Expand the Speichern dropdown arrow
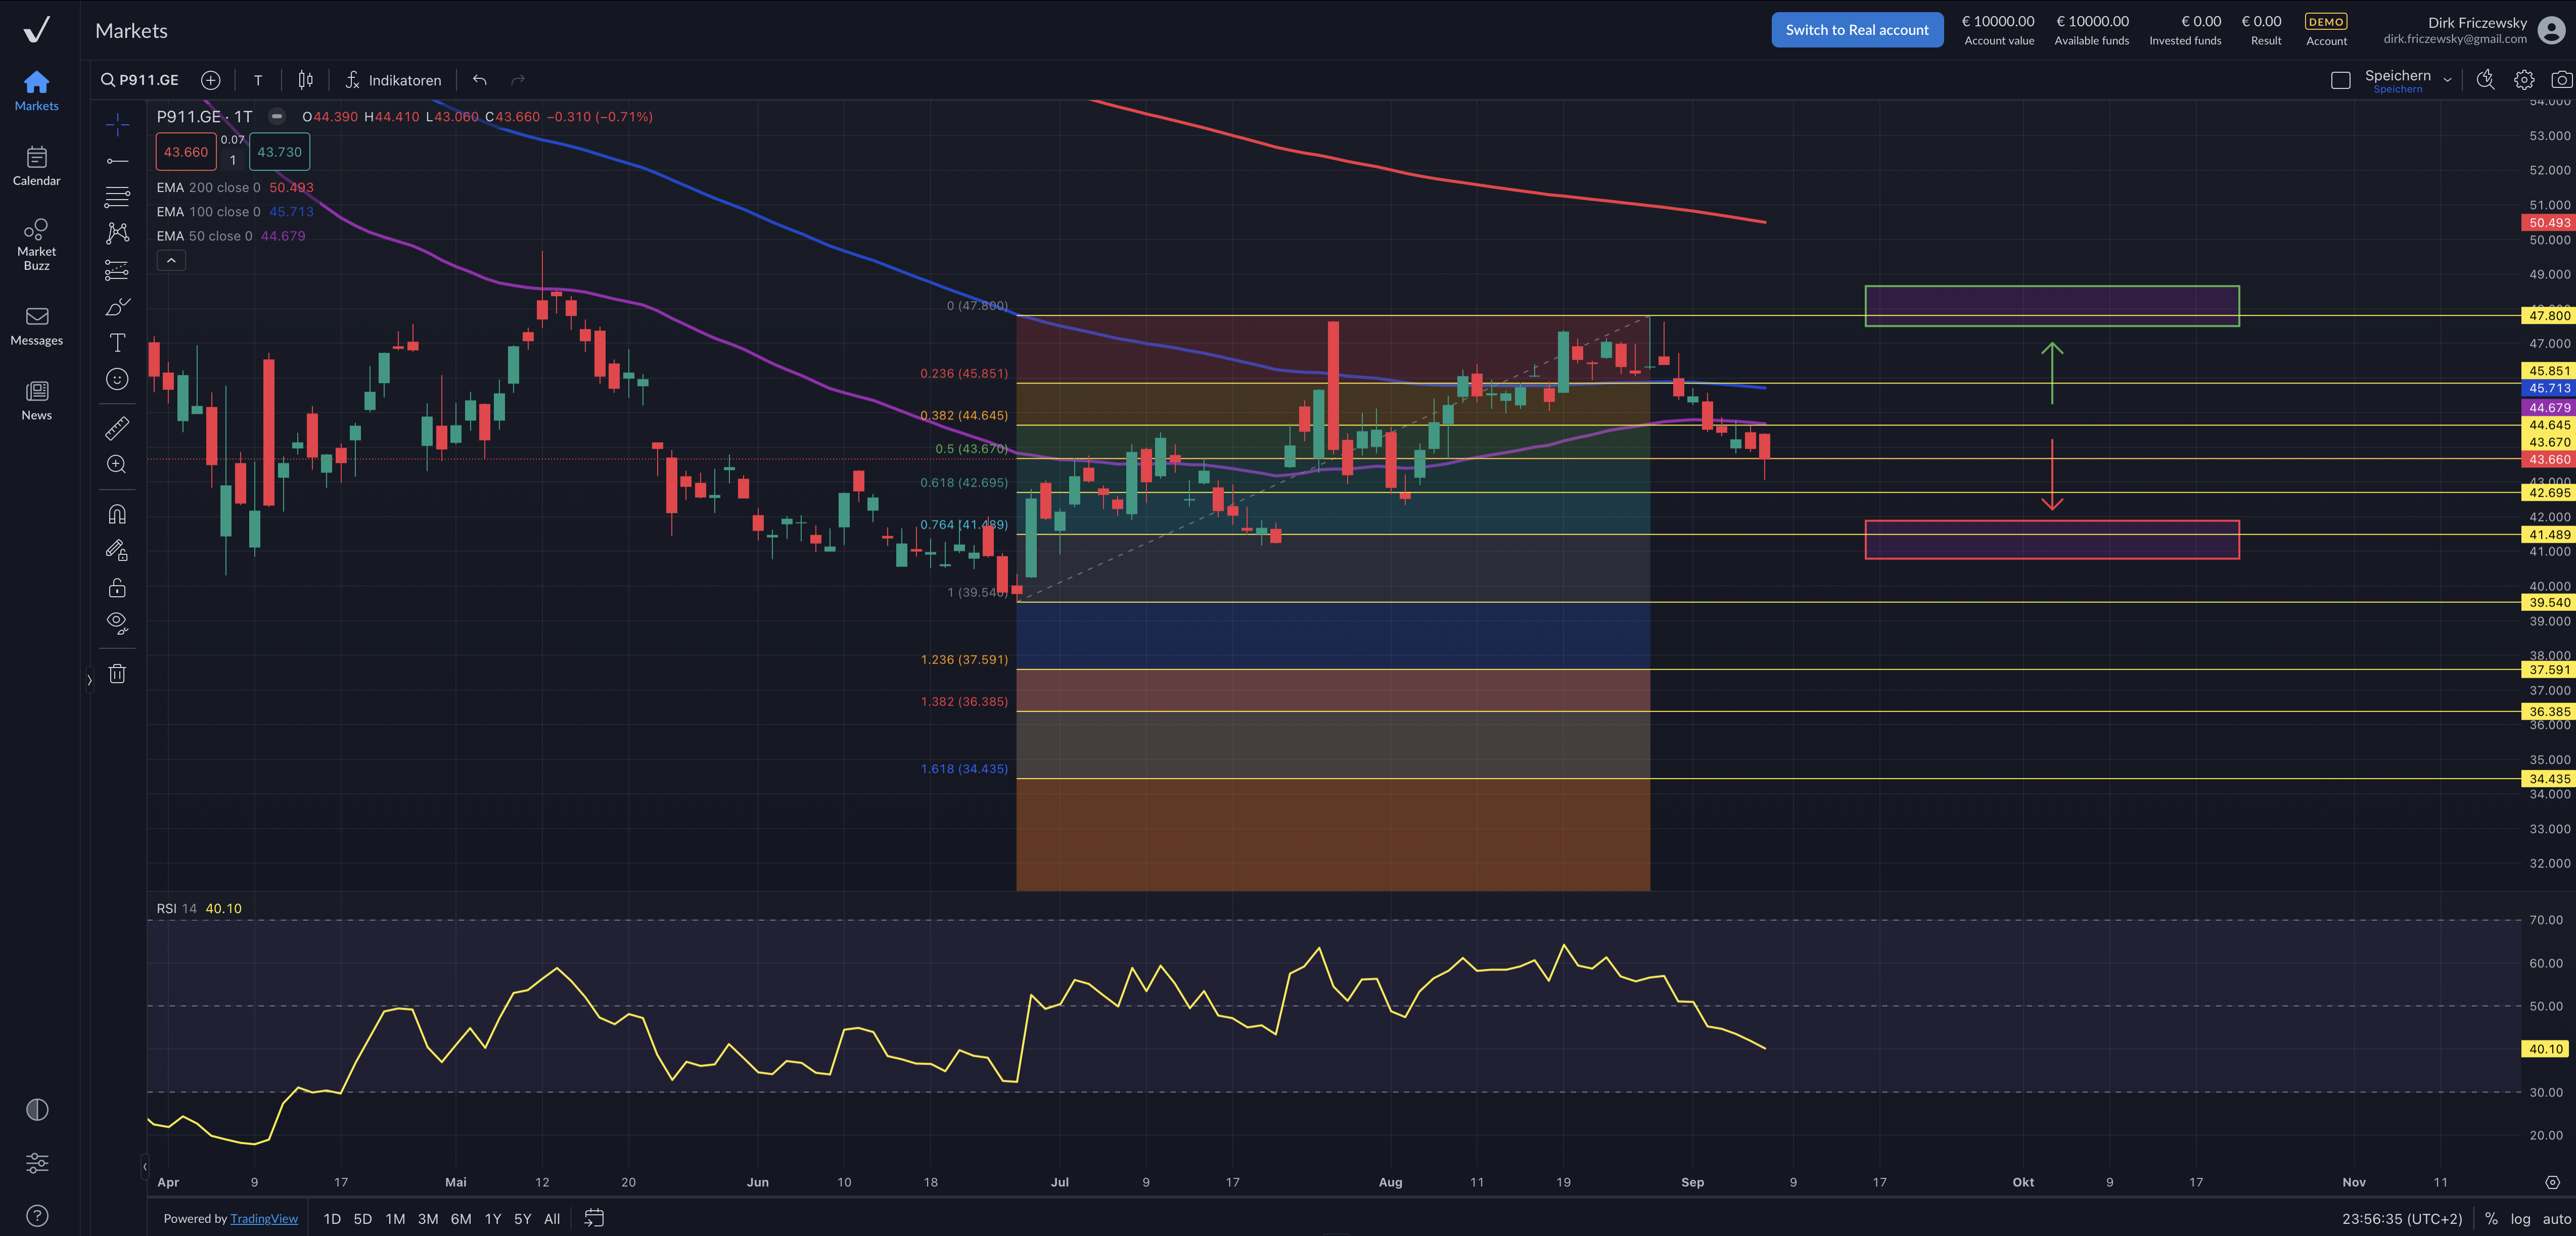Screen dimensions: 2576x1236 [x=2447, y=80]
